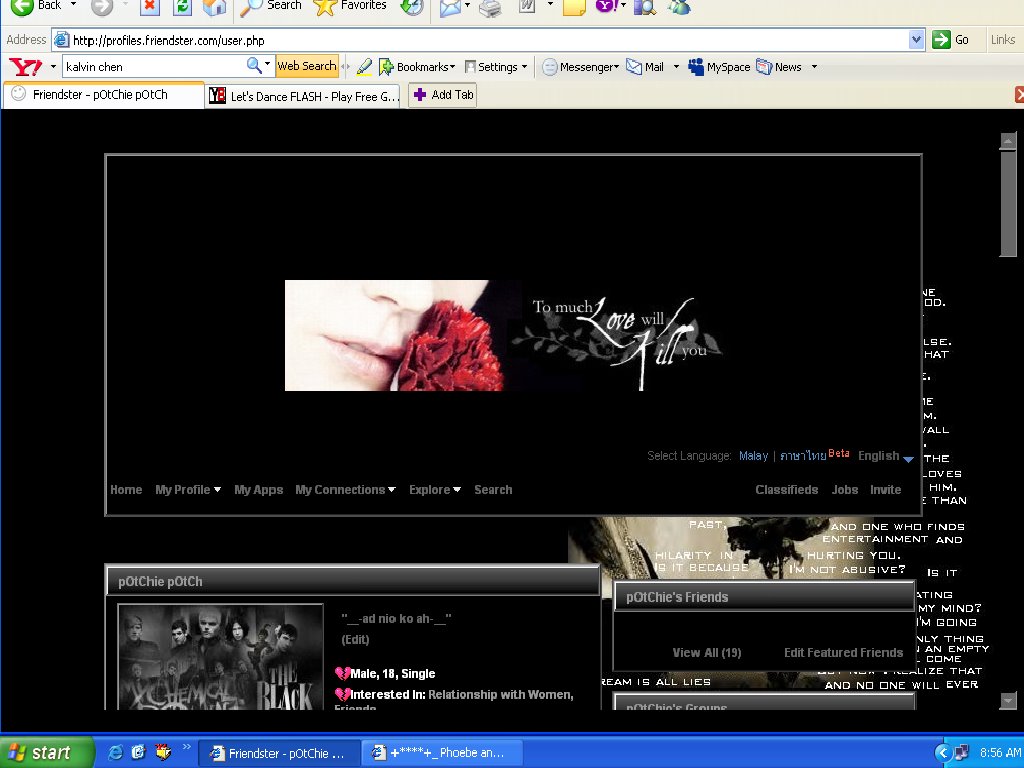Open the Mail envelope toolbar icon

[451, 6]
